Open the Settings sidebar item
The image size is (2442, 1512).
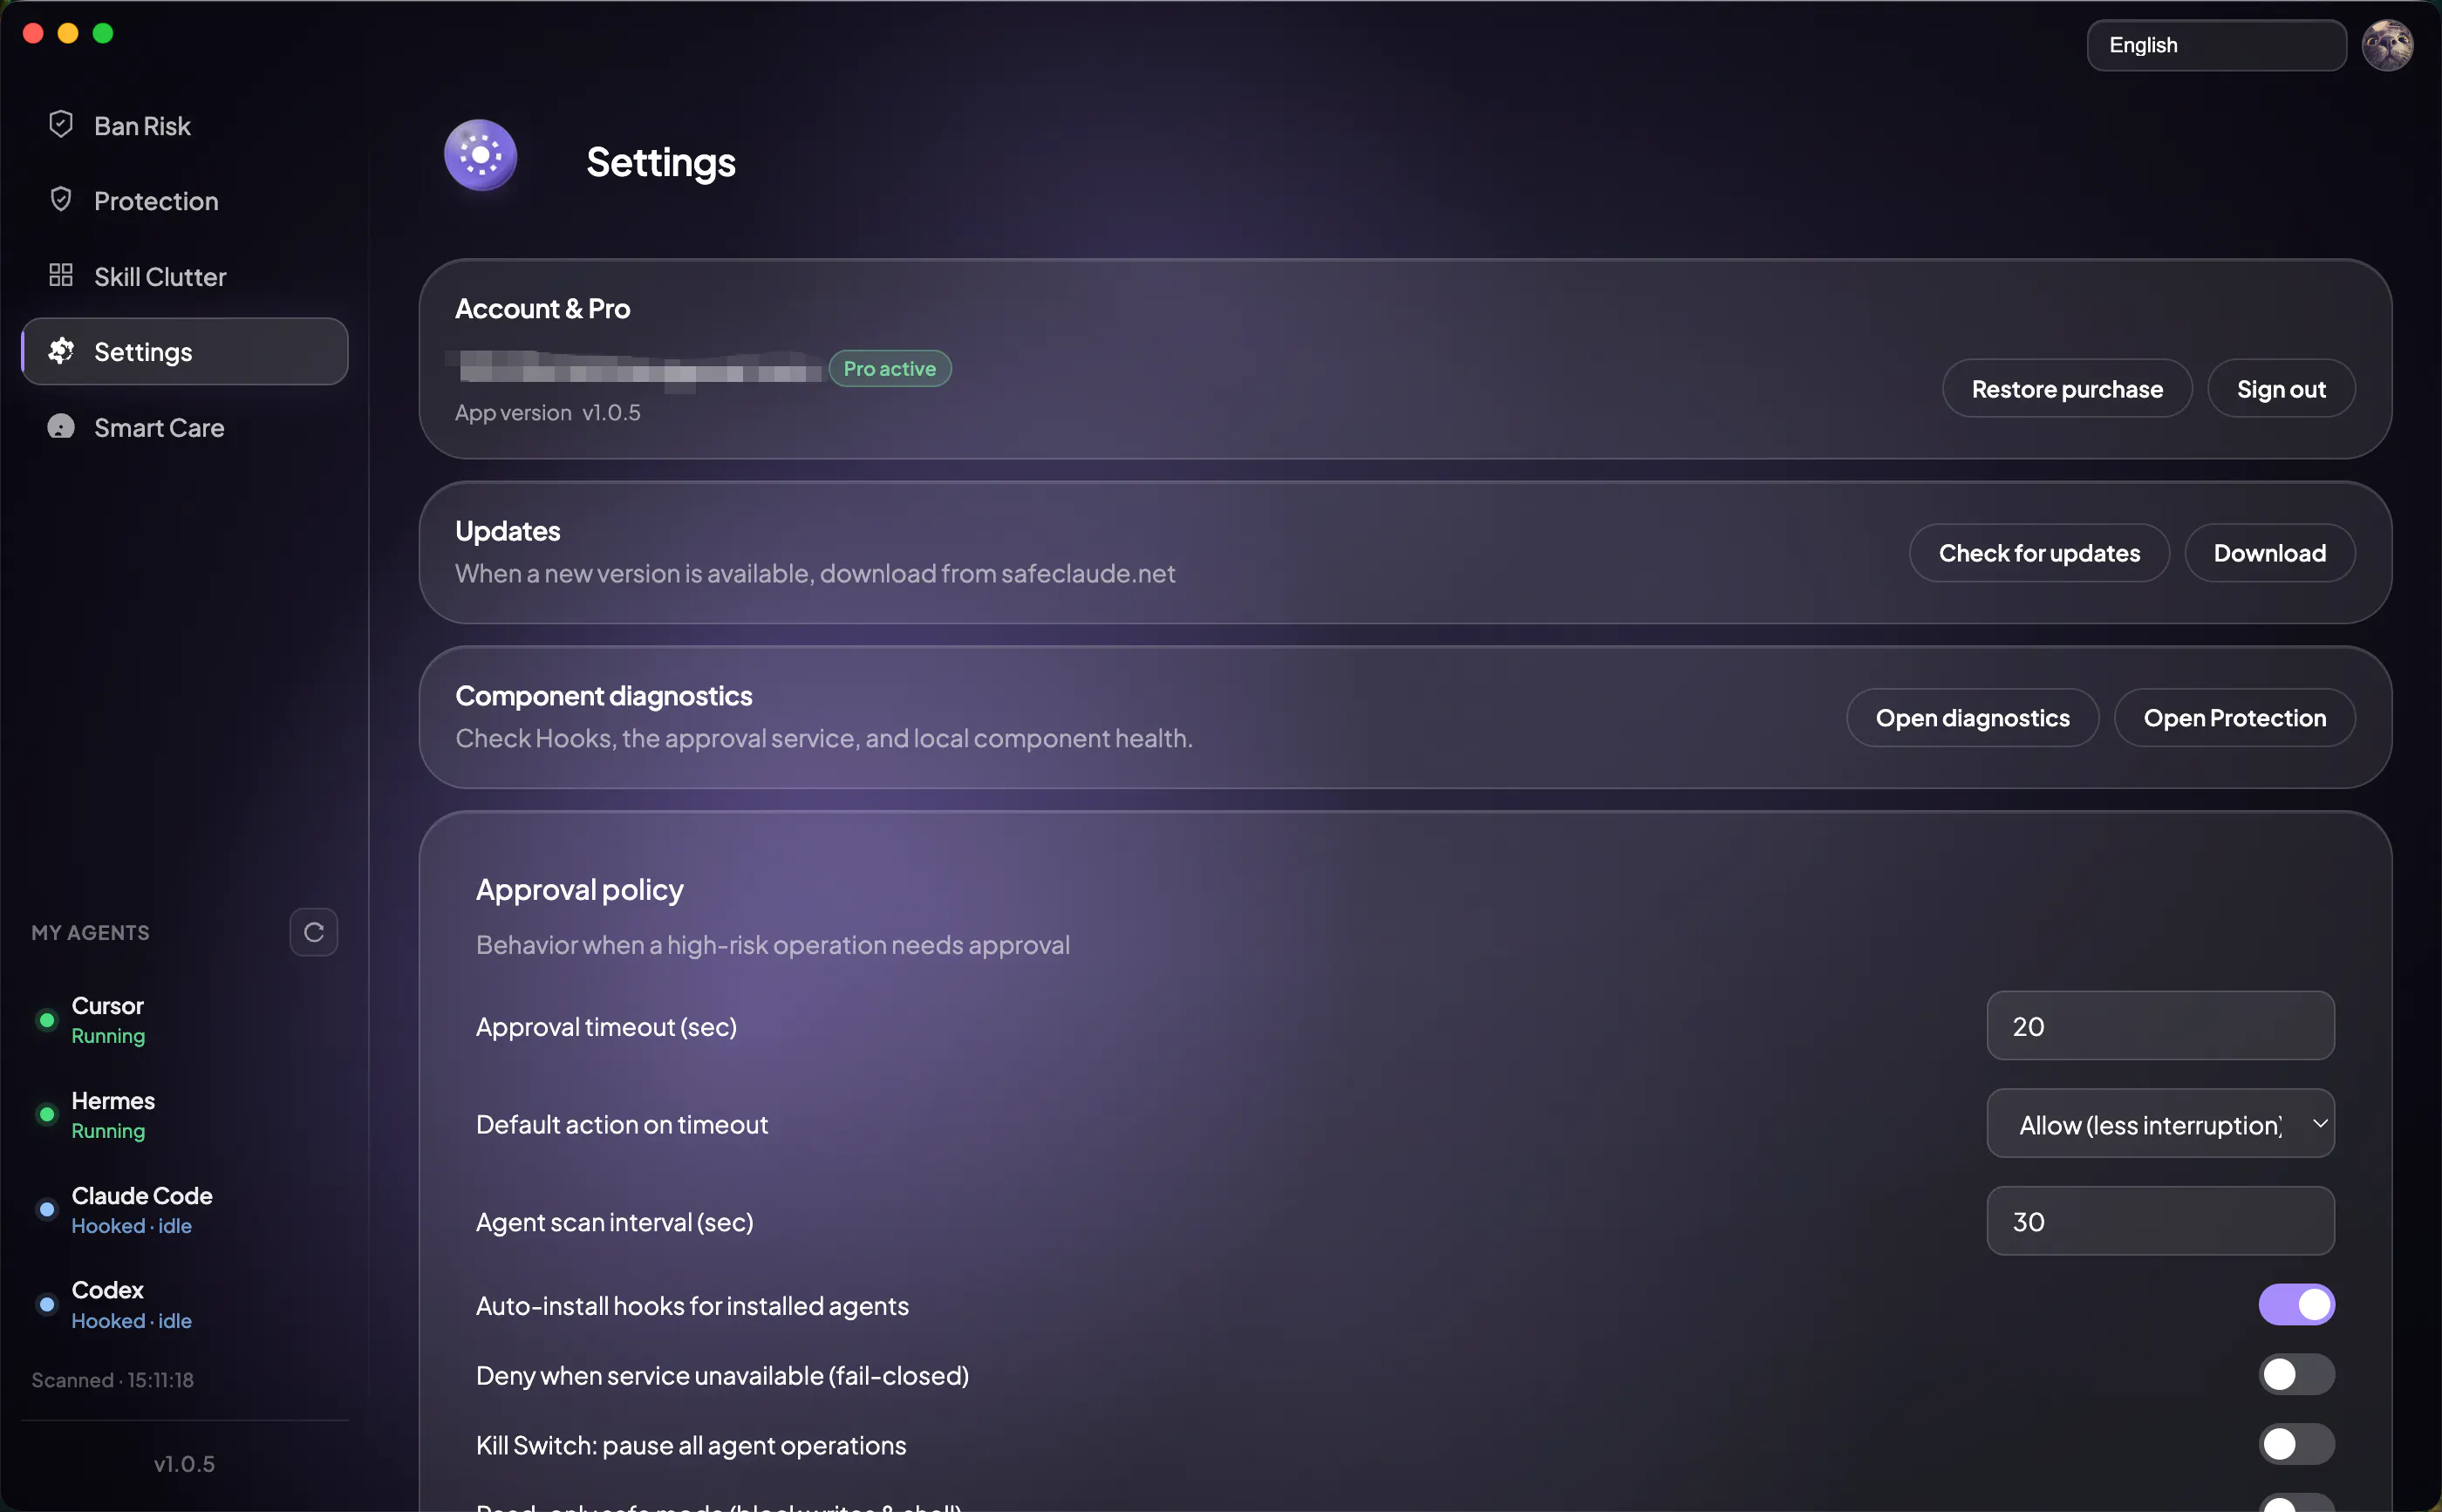(x=185, y=352)
